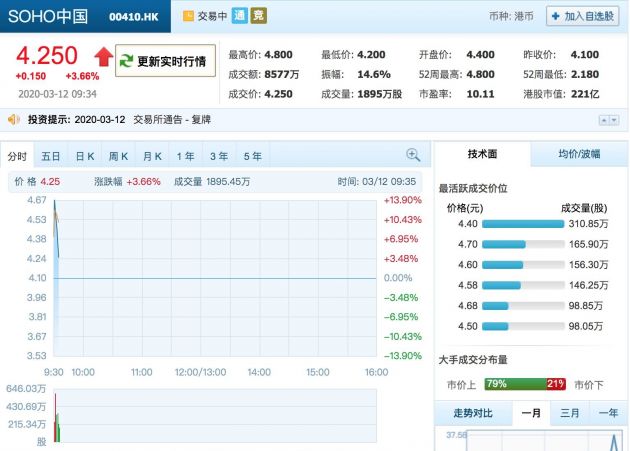Image resolution: width=630 pixels, height=451 pixels.
Task: Switch to the 五日 chart tab
Action: tap(51, 156)
